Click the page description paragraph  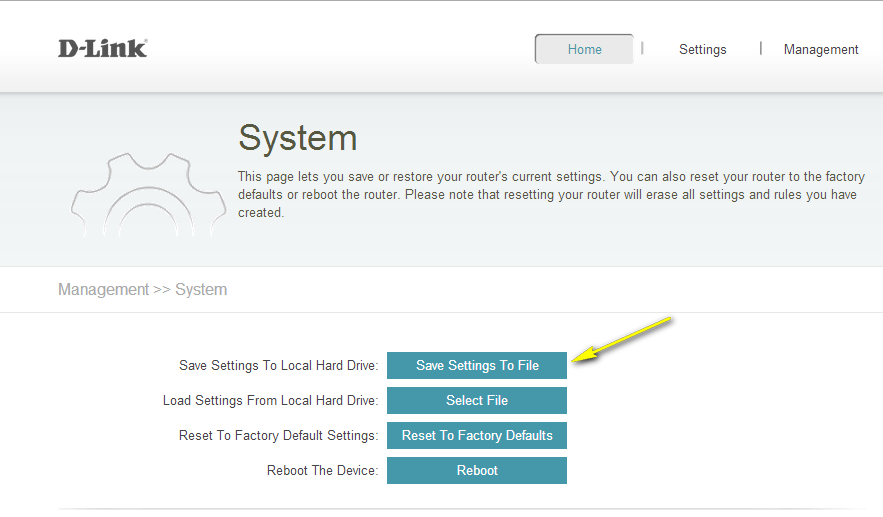[550, 194]
